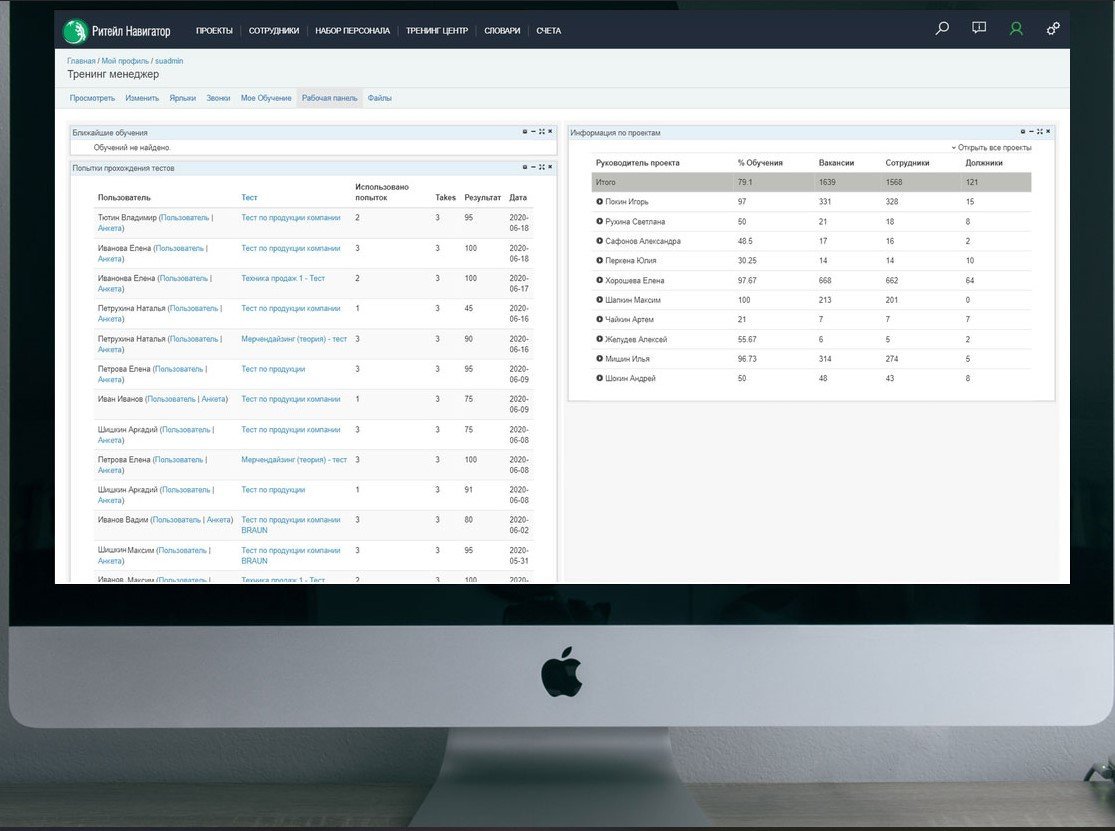Open search with the magnifier icon
The image size is (1115, 831).
pos(942,28)
